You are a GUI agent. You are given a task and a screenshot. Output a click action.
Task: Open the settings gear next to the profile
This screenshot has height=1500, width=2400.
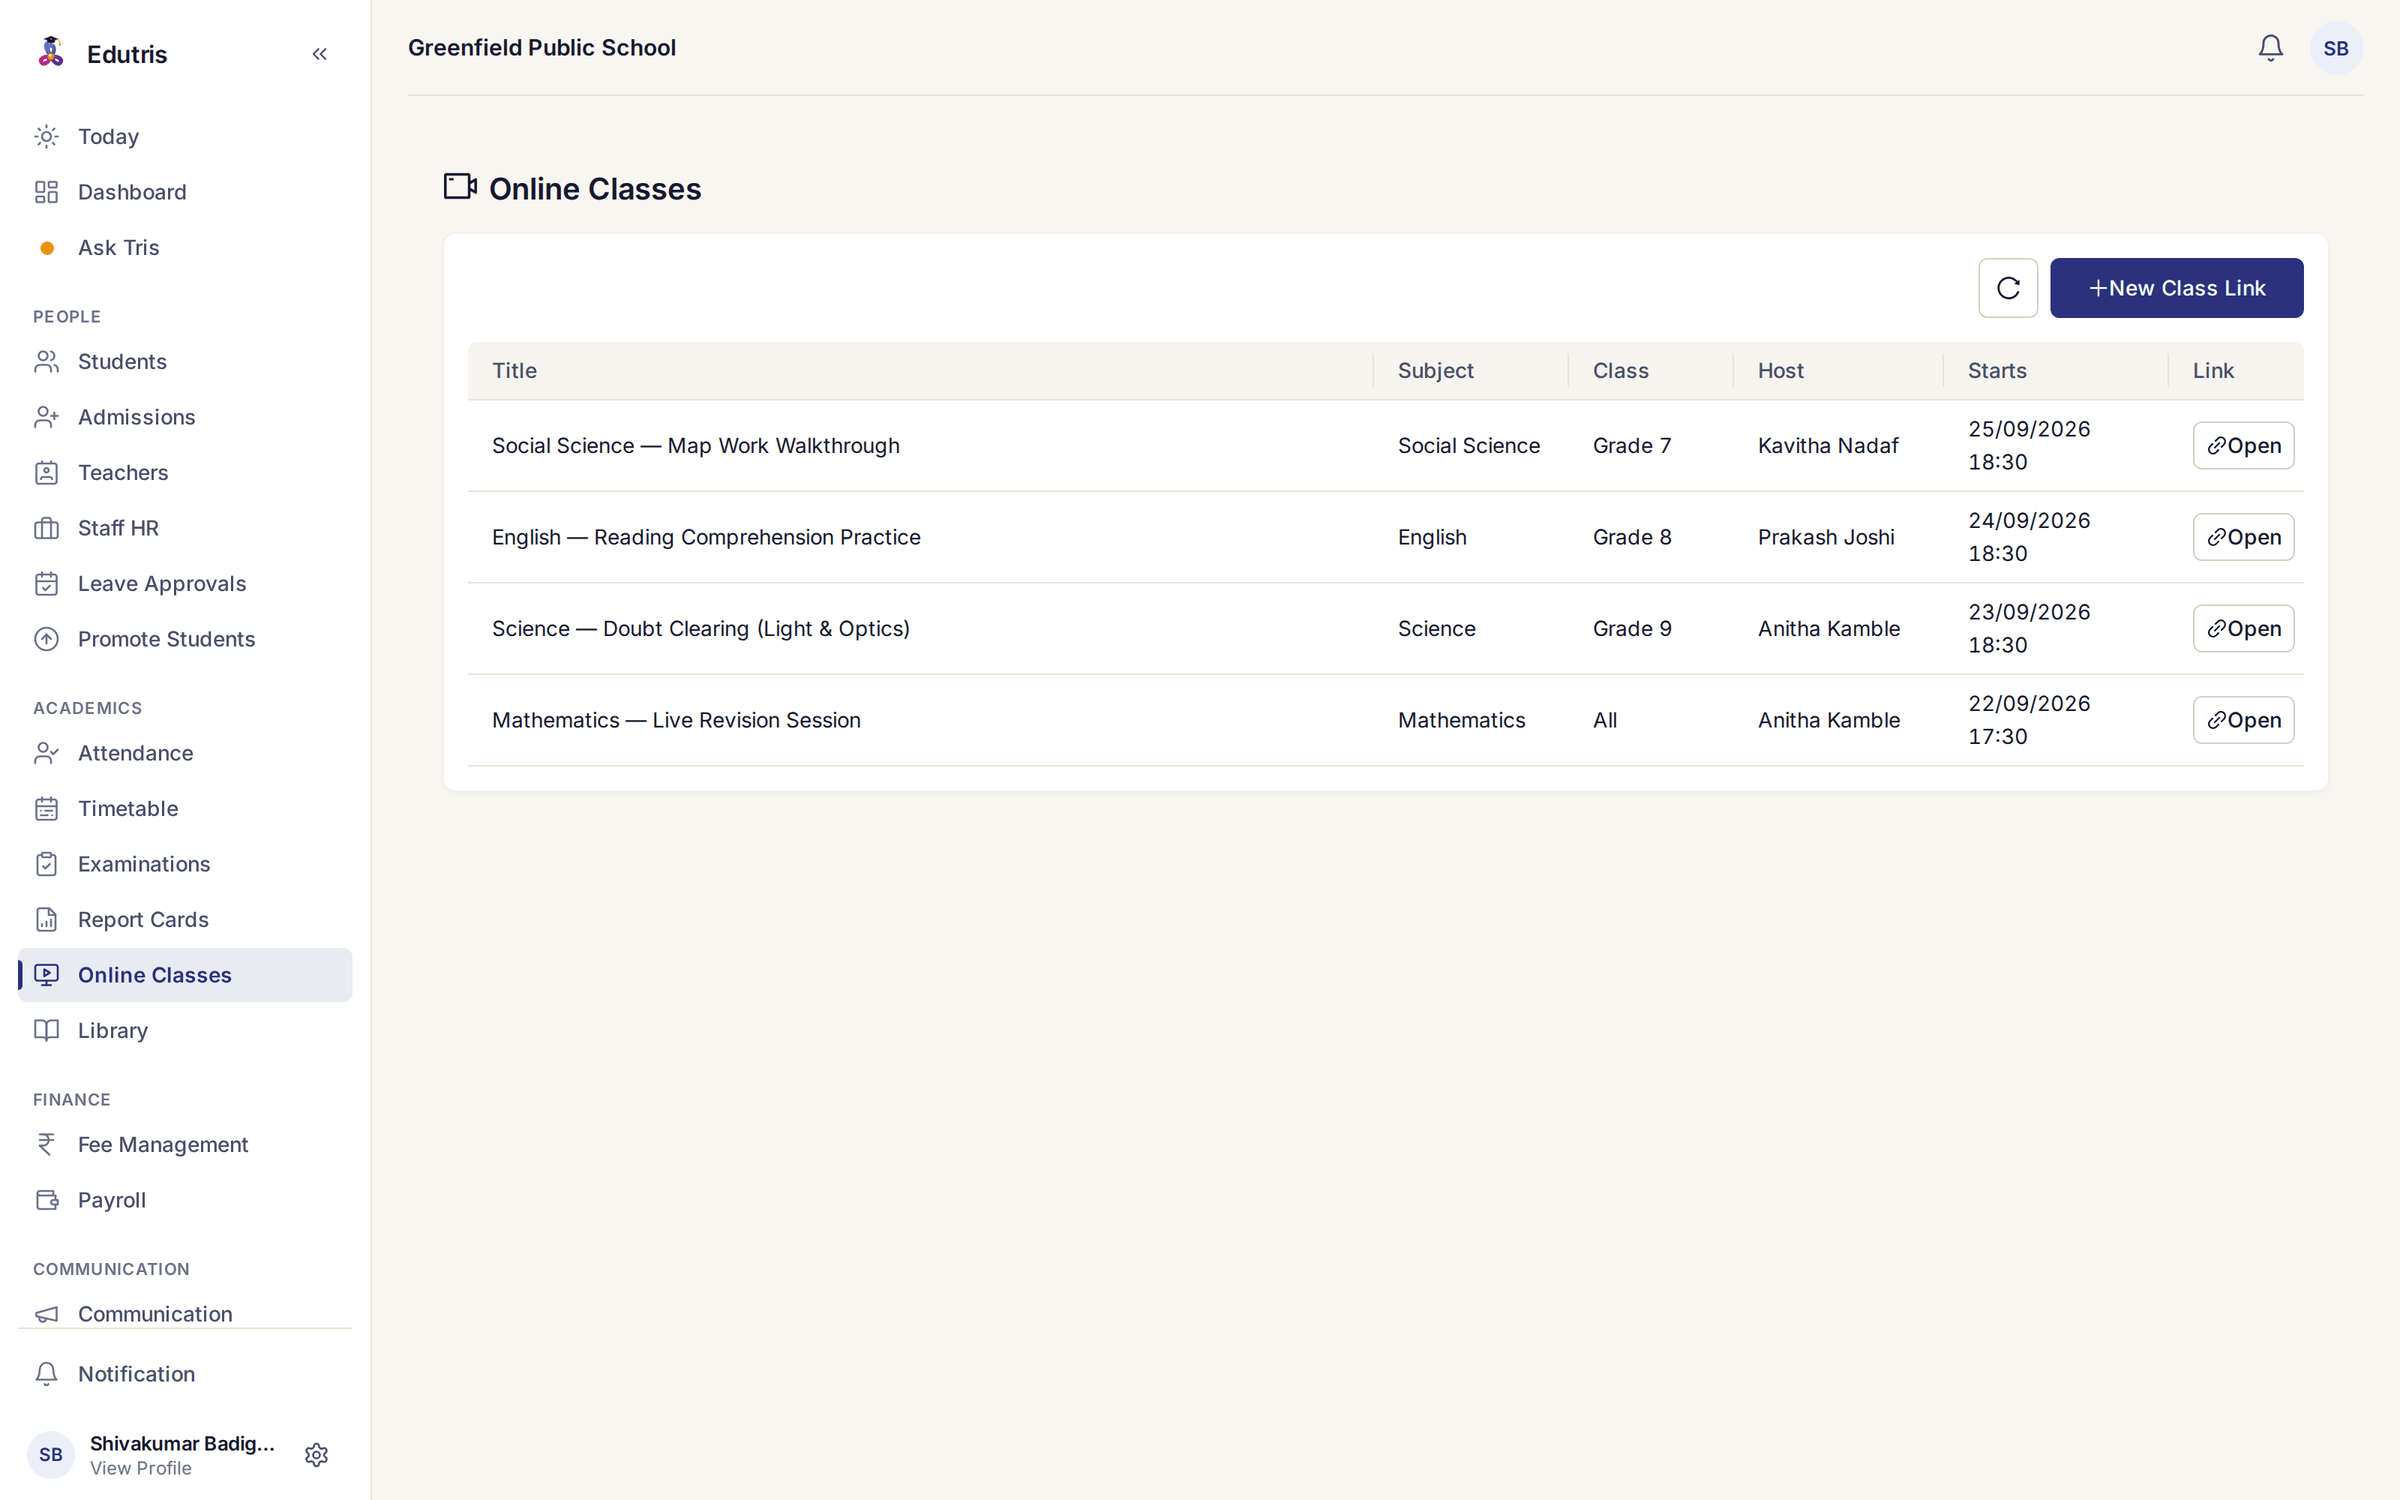(316, 1455)
